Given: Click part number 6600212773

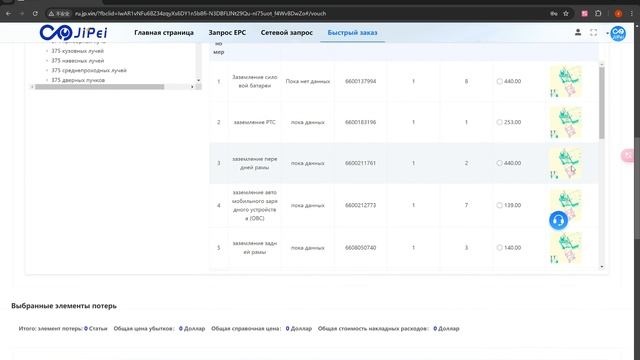Looking at the screenshot, I should pos(360,205).
